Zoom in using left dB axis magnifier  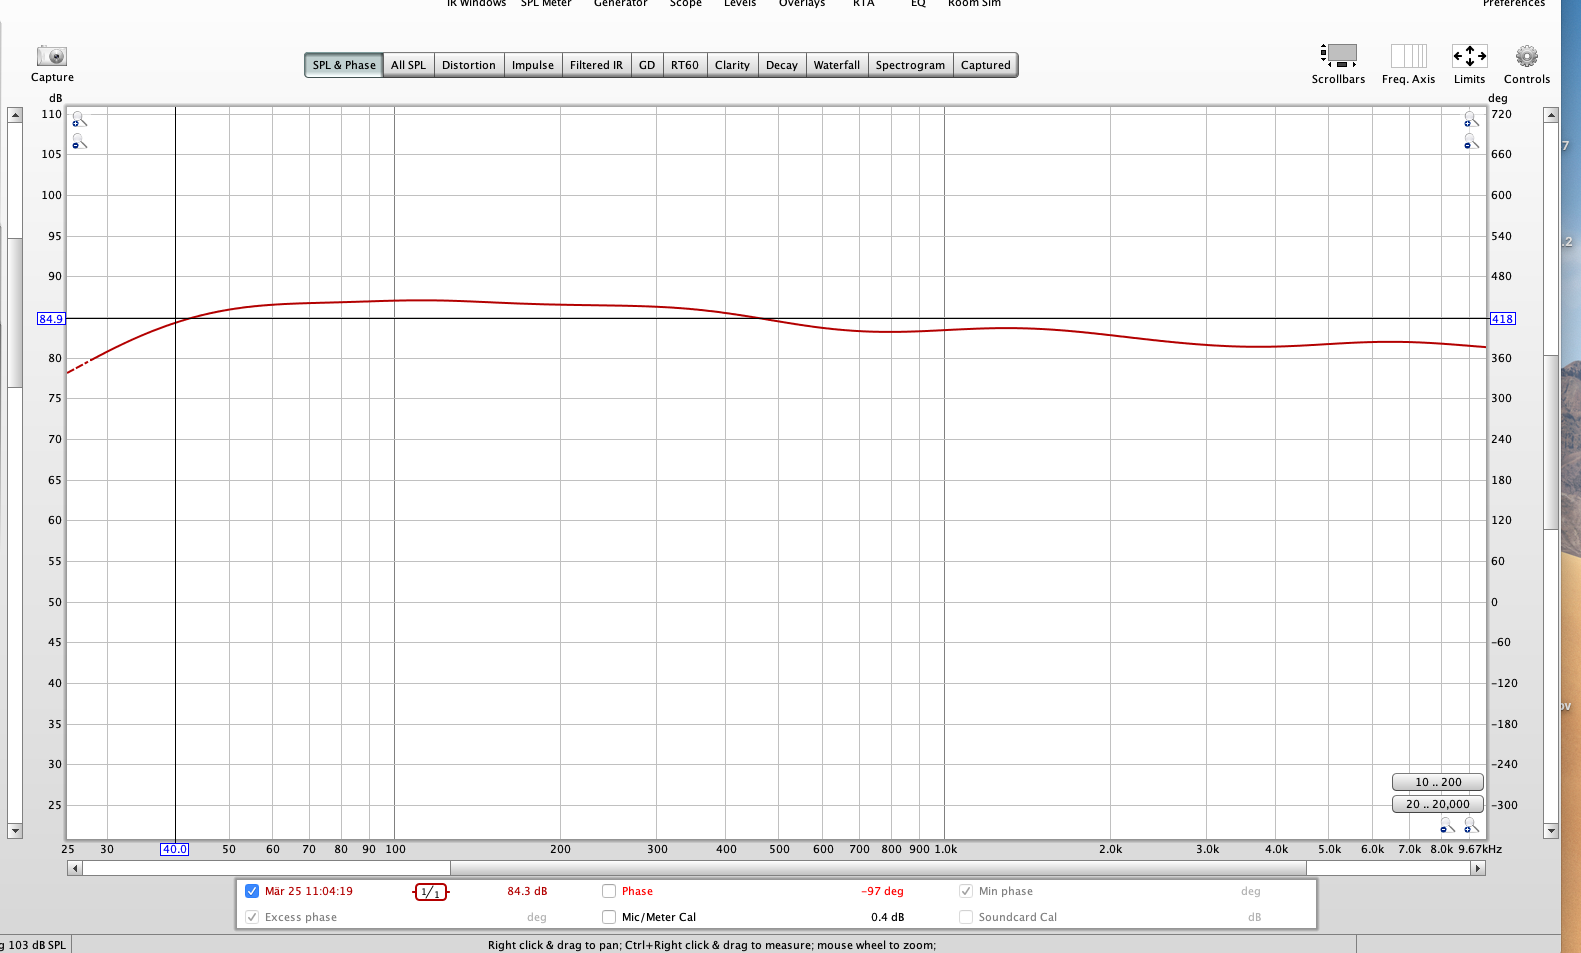(79, 120)
